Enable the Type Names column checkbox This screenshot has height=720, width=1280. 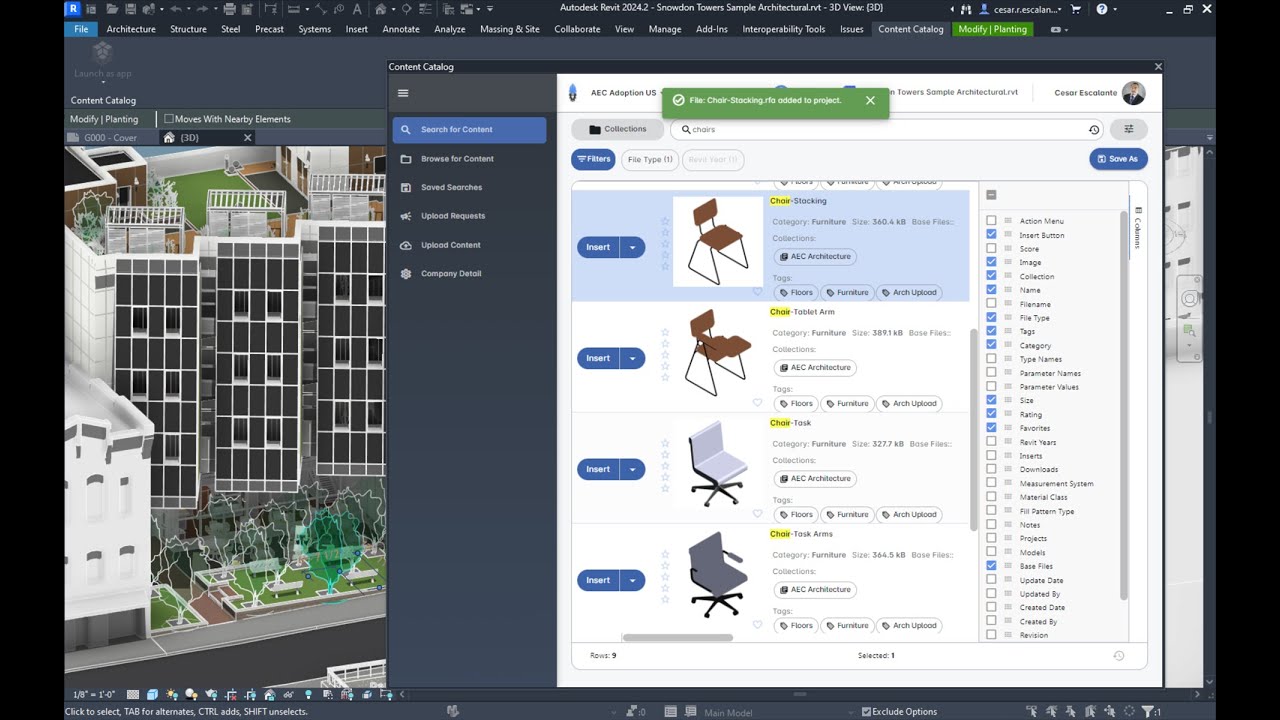pos(991,359)
